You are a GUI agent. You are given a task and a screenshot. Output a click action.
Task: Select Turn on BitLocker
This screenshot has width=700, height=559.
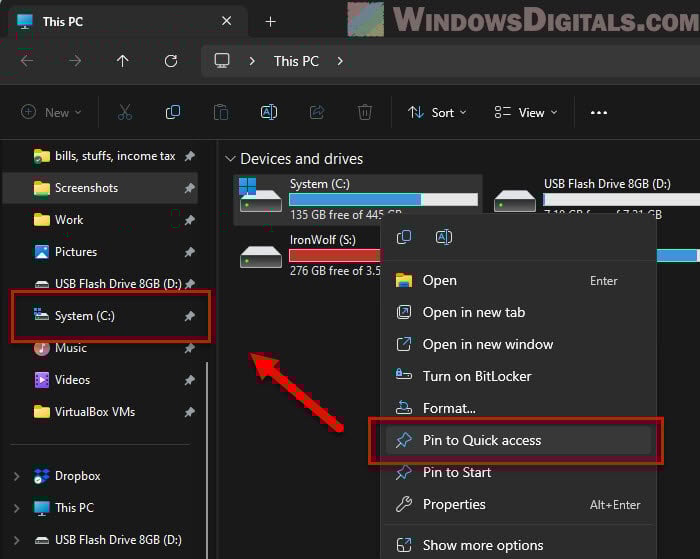pos(518,376)
